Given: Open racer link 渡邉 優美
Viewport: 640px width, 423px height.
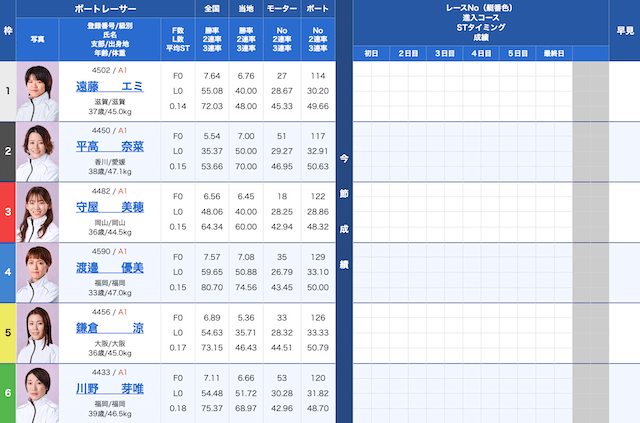Looking at the screenshot, I should click(x=109, y=267).
